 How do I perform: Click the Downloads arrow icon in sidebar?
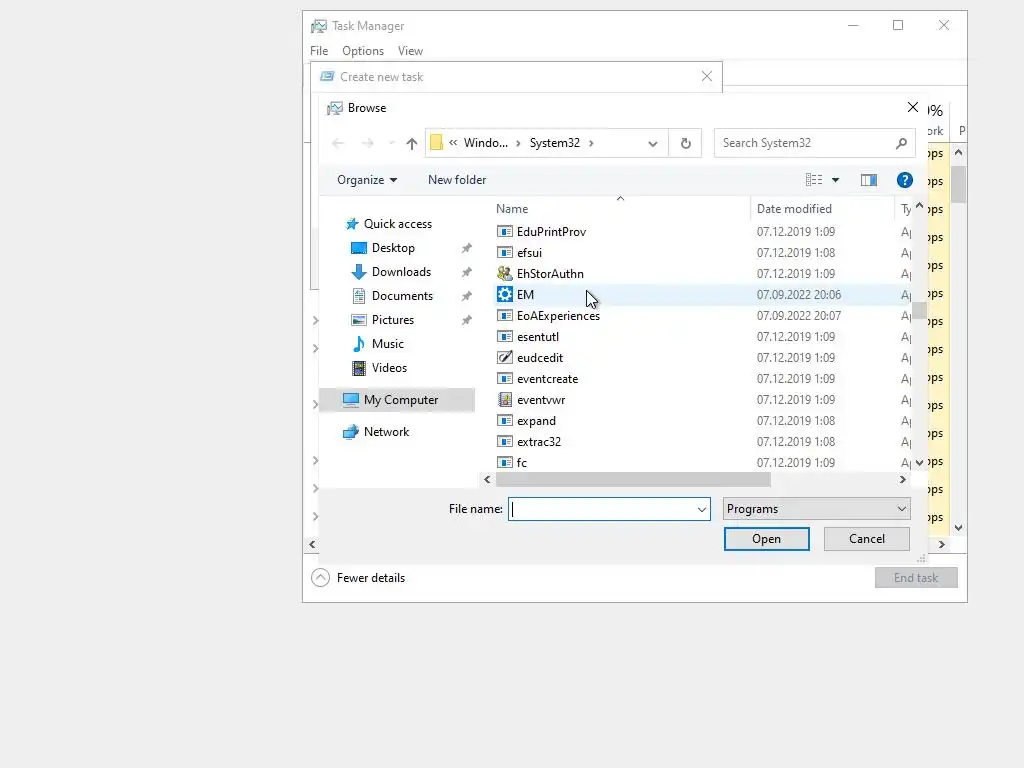[359, 272]
